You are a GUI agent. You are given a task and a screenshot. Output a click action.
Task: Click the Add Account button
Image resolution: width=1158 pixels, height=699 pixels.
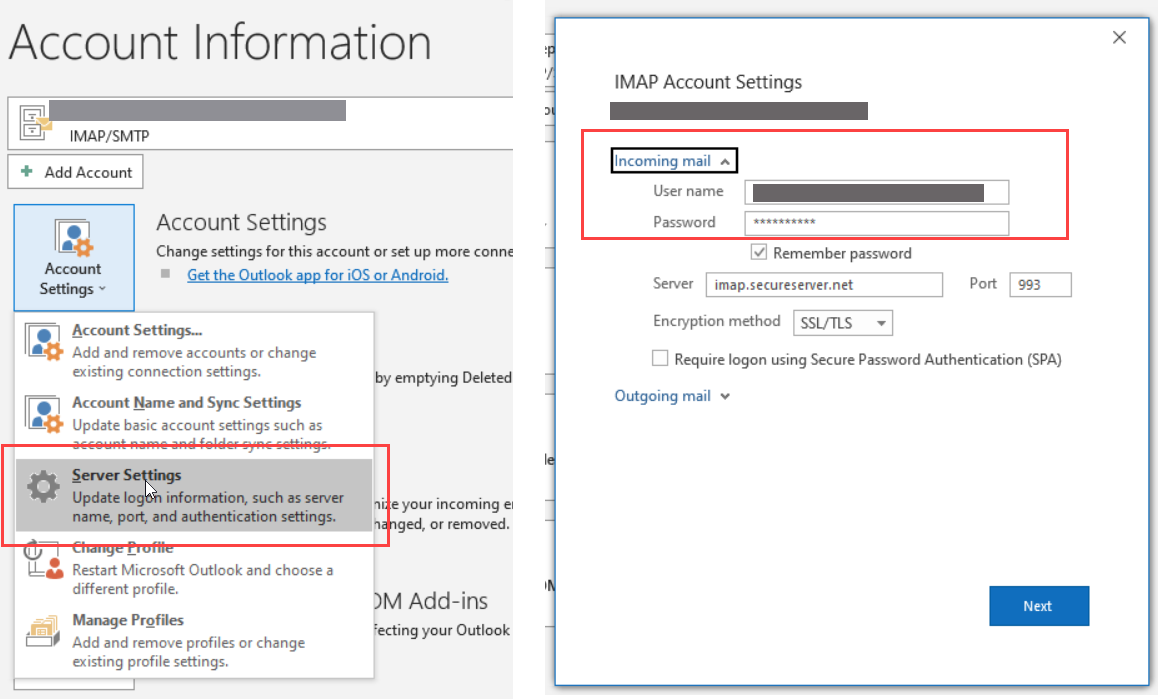75,172
